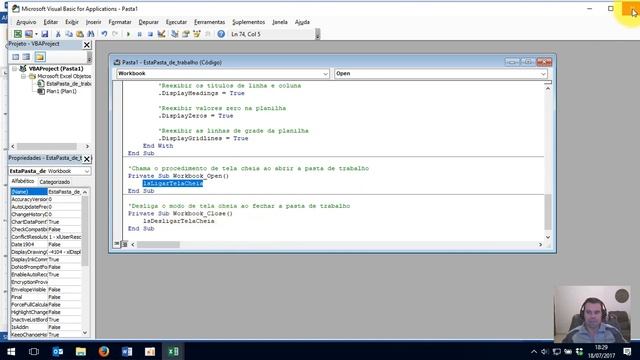Toggle Design Mode icon

point(161,34)
